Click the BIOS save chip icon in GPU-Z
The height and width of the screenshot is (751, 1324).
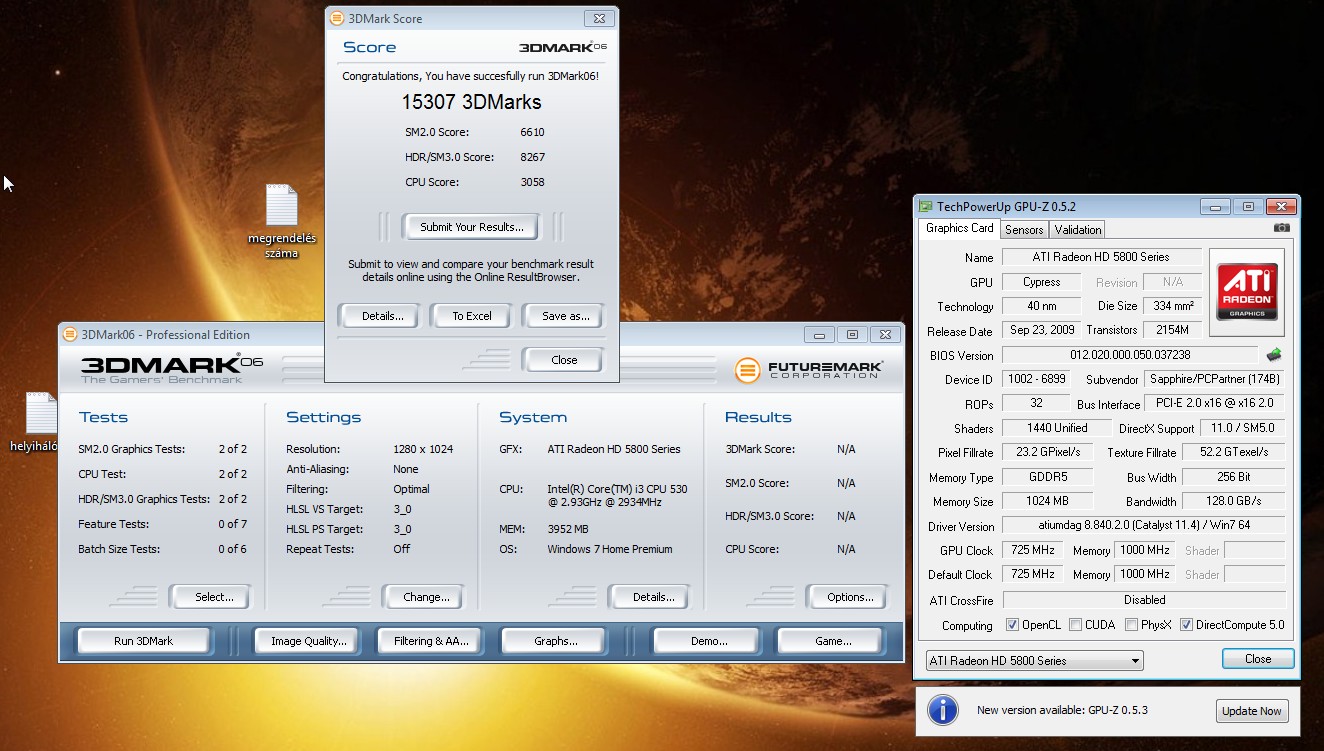click(1274, 355)
